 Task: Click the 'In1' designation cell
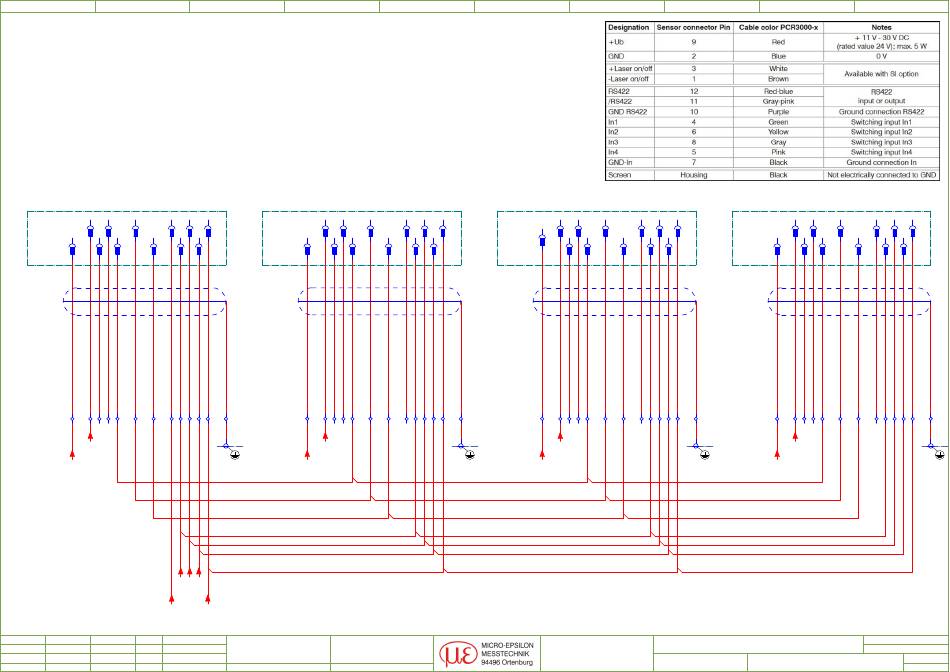click(613, 122)
